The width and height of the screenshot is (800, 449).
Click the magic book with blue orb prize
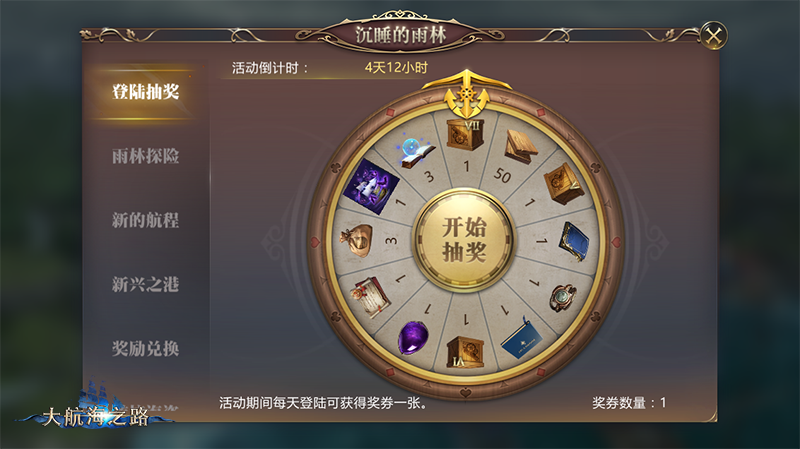pos(416,152)
